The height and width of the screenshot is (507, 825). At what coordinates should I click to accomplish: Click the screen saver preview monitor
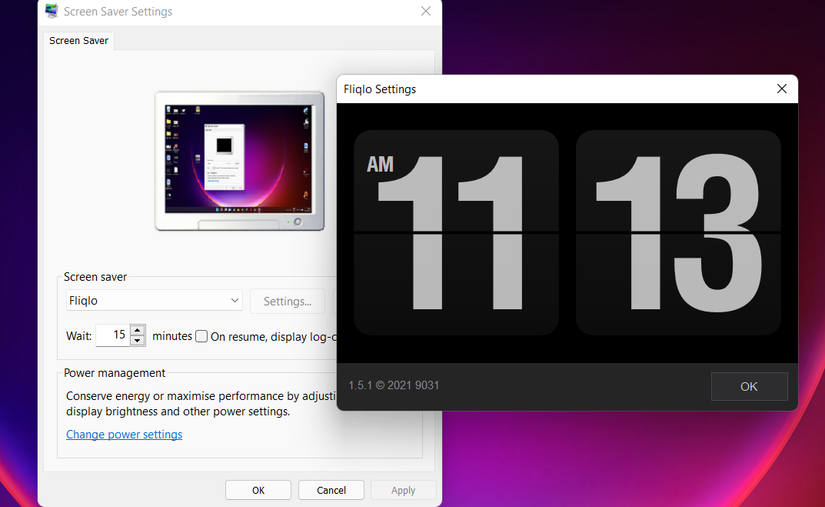pos(239,160)
